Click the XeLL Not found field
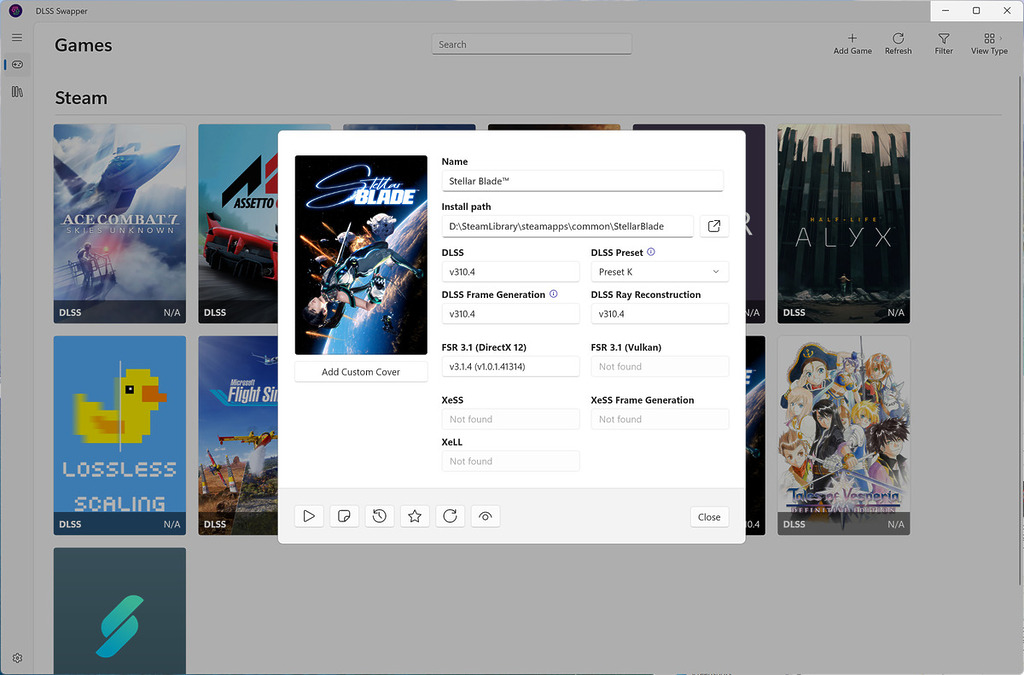Image resolution: width=1024 pixels, height=675 pixels. click(x=511, y=461)
